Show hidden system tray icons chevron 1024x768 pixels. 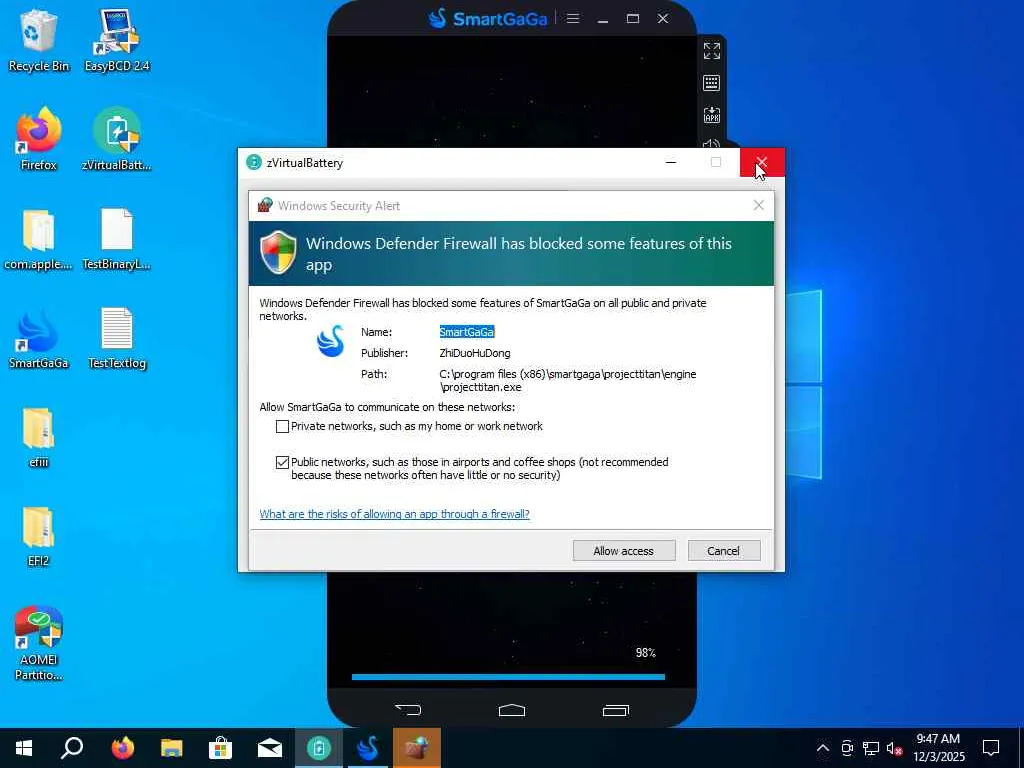click(x=823, y=748)
